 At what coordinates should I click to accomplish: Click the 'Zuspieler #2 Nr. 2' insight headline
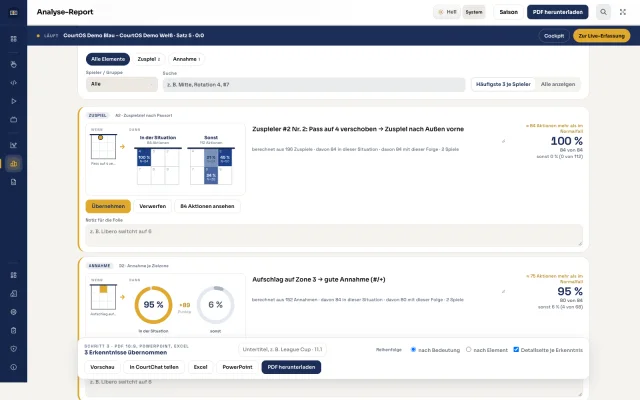(x=358, y=129)
